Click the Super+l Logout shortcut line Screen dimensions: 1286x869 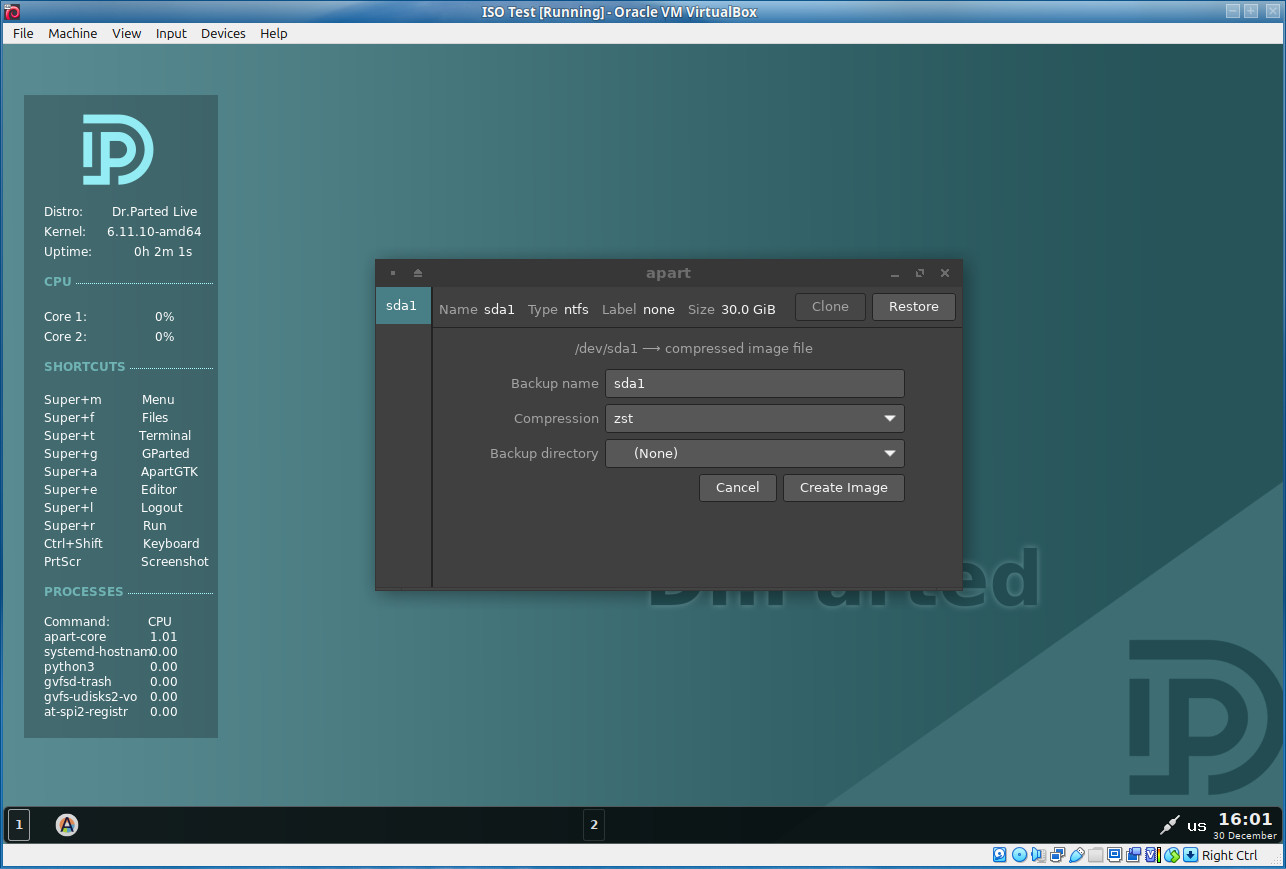click(x=113, y=508)
